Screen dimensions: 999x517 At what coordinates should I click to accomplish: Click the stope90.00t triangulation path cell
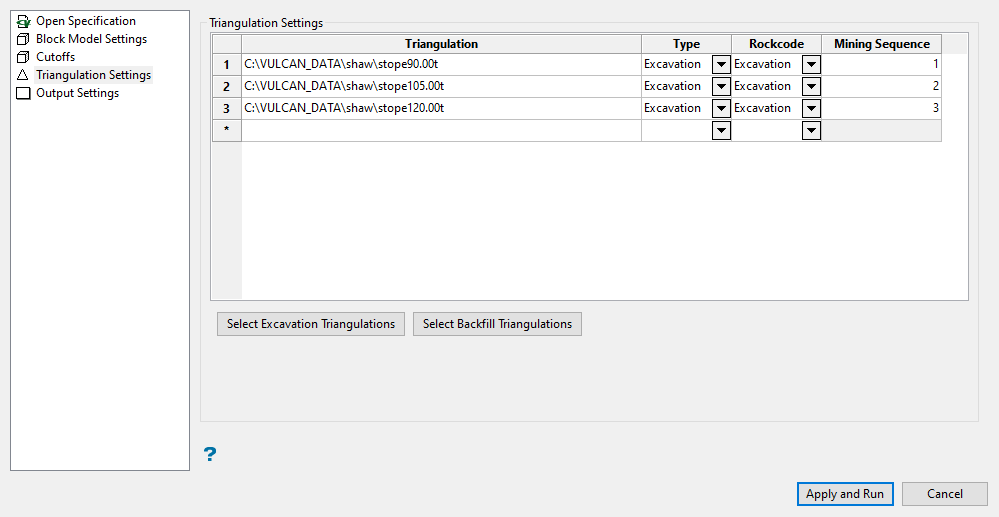coord(440,65)
